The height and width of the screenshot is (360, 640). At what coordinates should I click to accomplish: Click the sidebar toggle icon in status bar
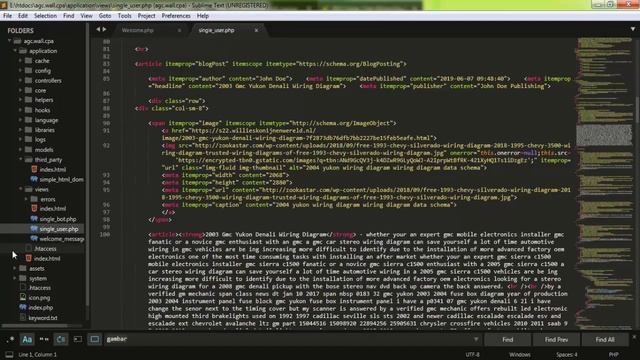point(9,354)
